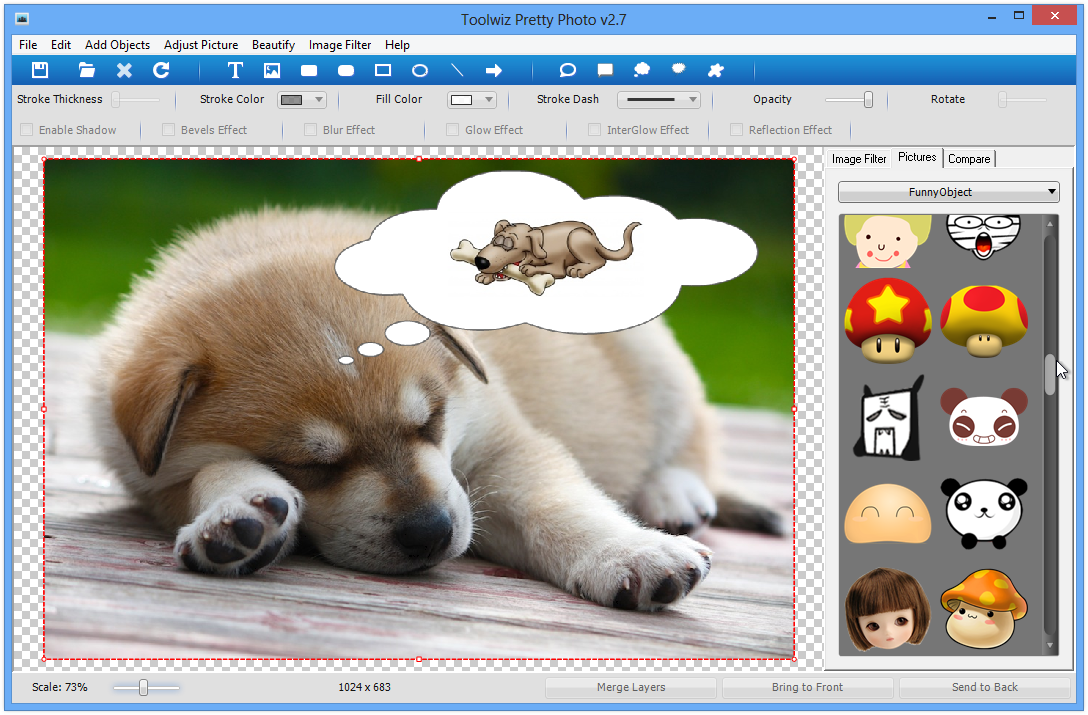Click the stickers list scroll-down arrow
1088x715 pixels.
click(1050, 646)
